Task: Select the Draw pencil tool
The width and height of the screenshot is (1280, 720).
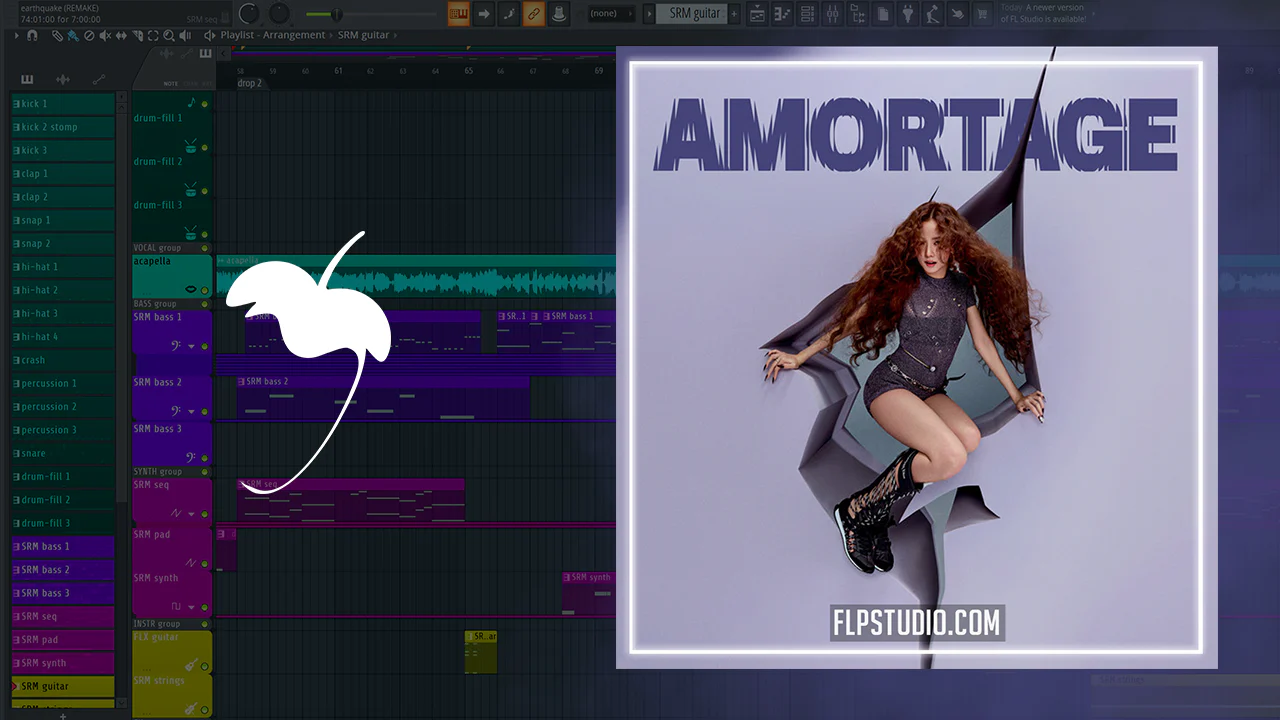Action: coord(57,35)
